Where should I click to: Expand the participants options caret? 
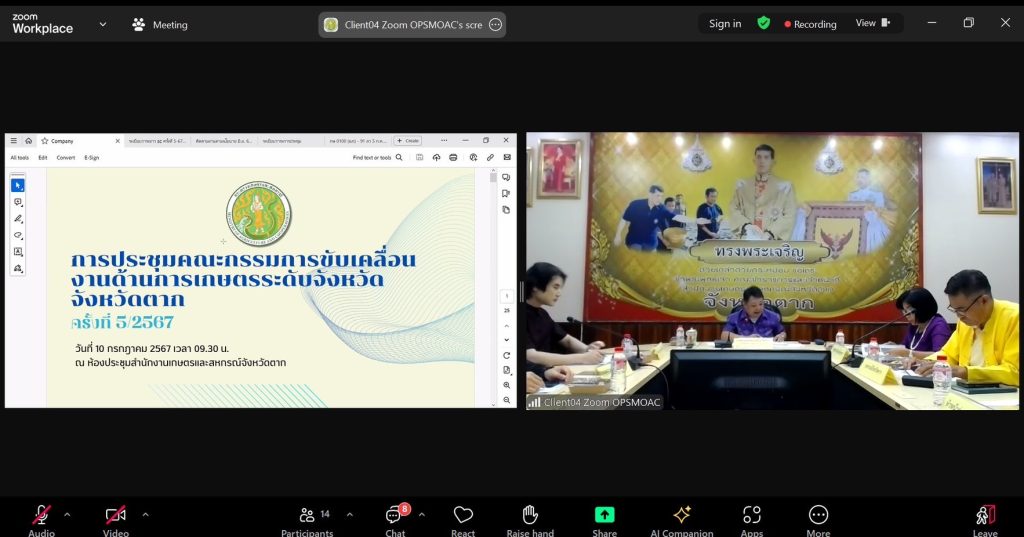[x=349, y=515]
